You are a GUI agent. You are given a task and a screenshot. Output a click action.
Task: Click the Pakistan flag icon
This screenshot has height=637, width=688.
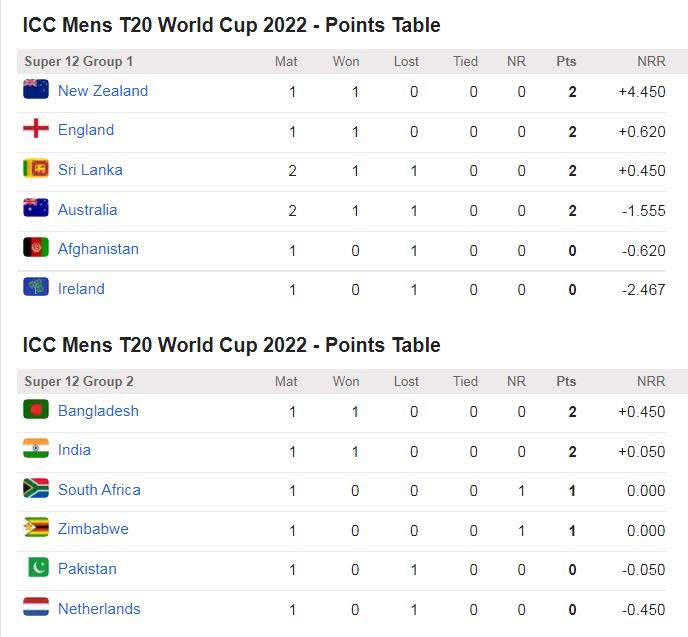[36, 568]
